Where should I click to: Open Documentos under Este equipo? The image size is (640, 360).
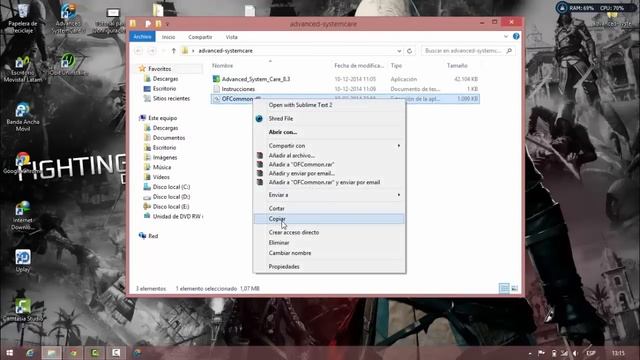tap(169, 138)
